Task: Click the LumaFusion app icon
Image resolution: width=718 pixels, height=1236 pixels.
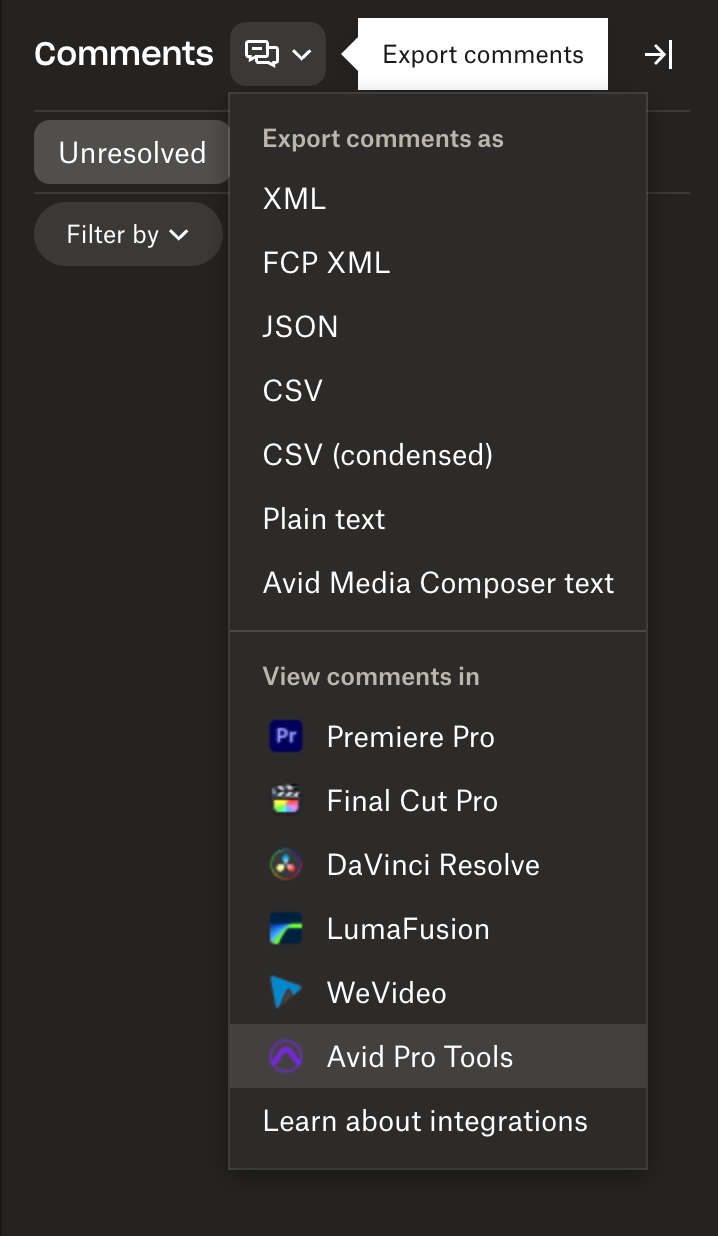Action: coord(286,929)
